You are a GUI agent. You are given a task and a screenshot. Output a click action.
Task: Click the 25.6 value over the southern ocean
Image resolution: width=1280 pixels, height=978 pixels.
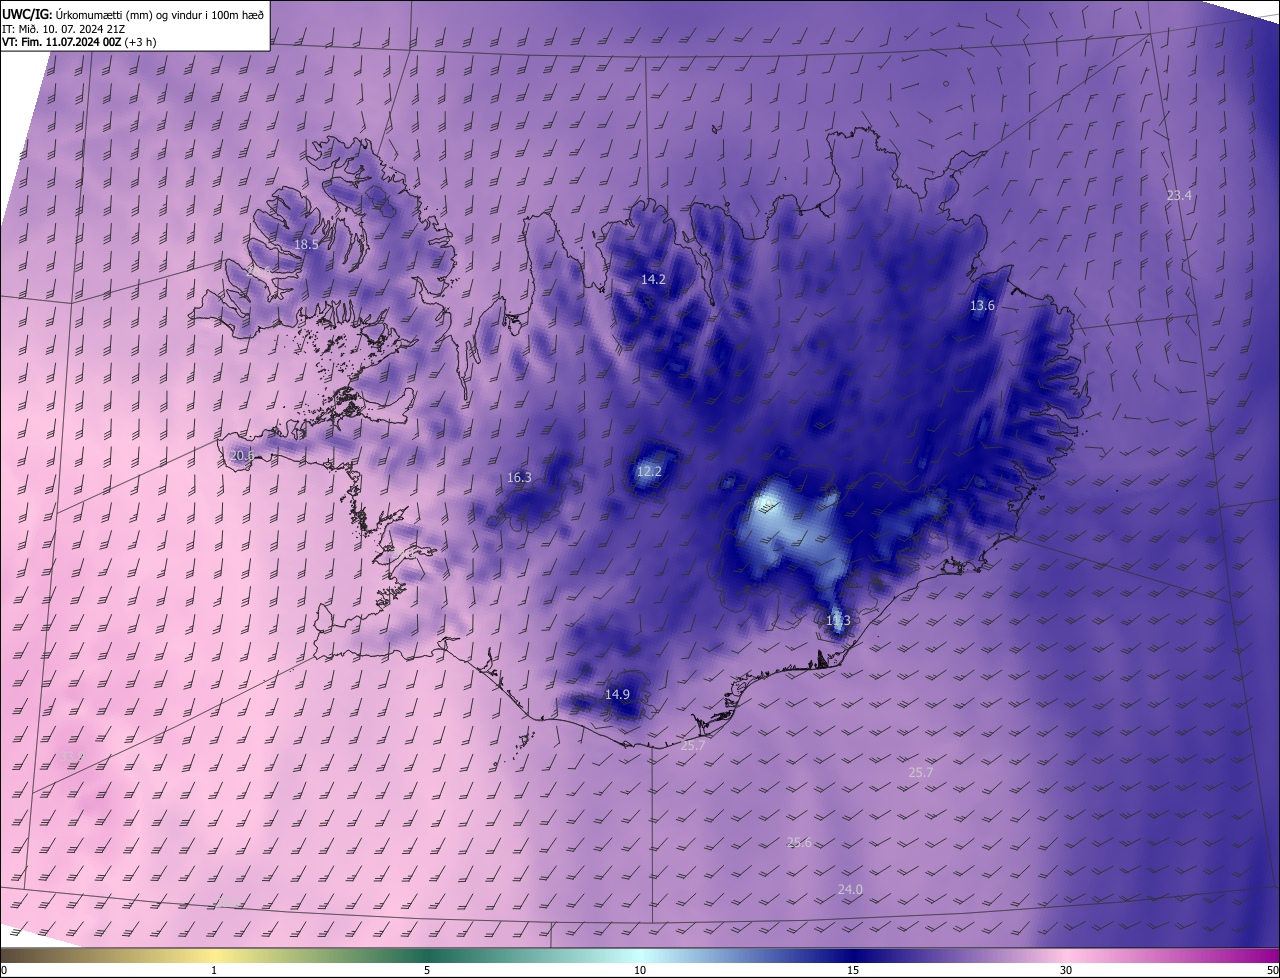point(799,843)
